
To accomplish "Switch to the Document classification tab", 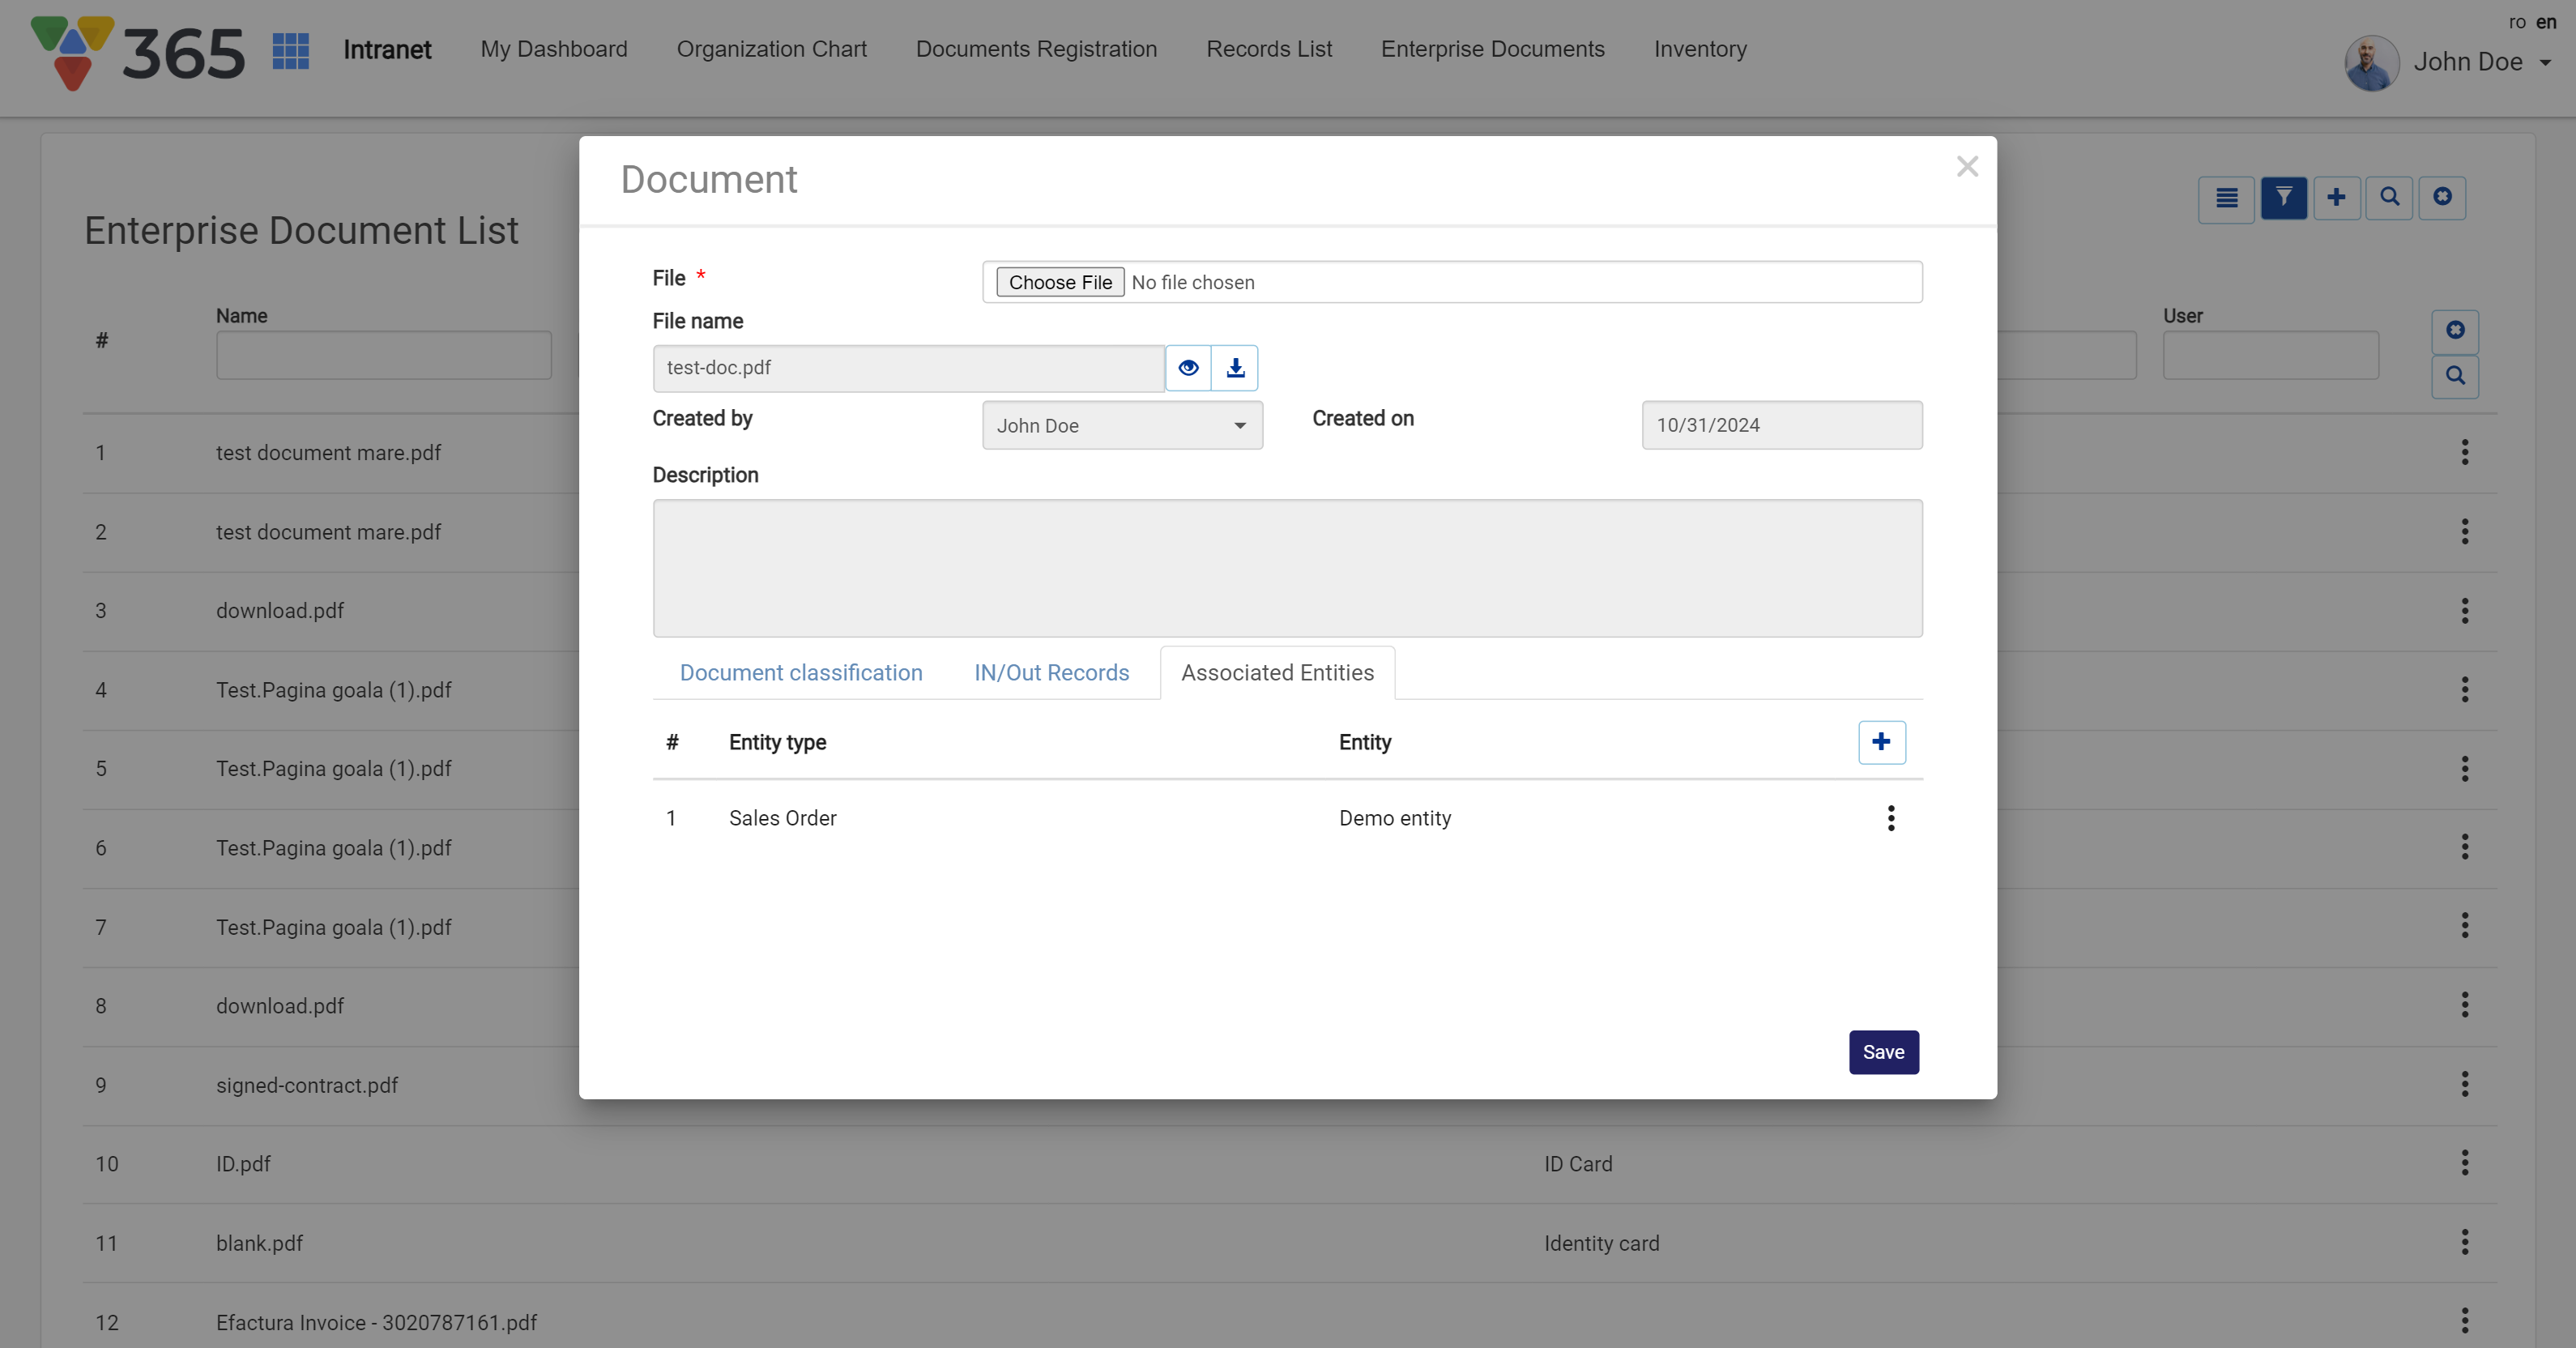I will (x=800, y=673).
